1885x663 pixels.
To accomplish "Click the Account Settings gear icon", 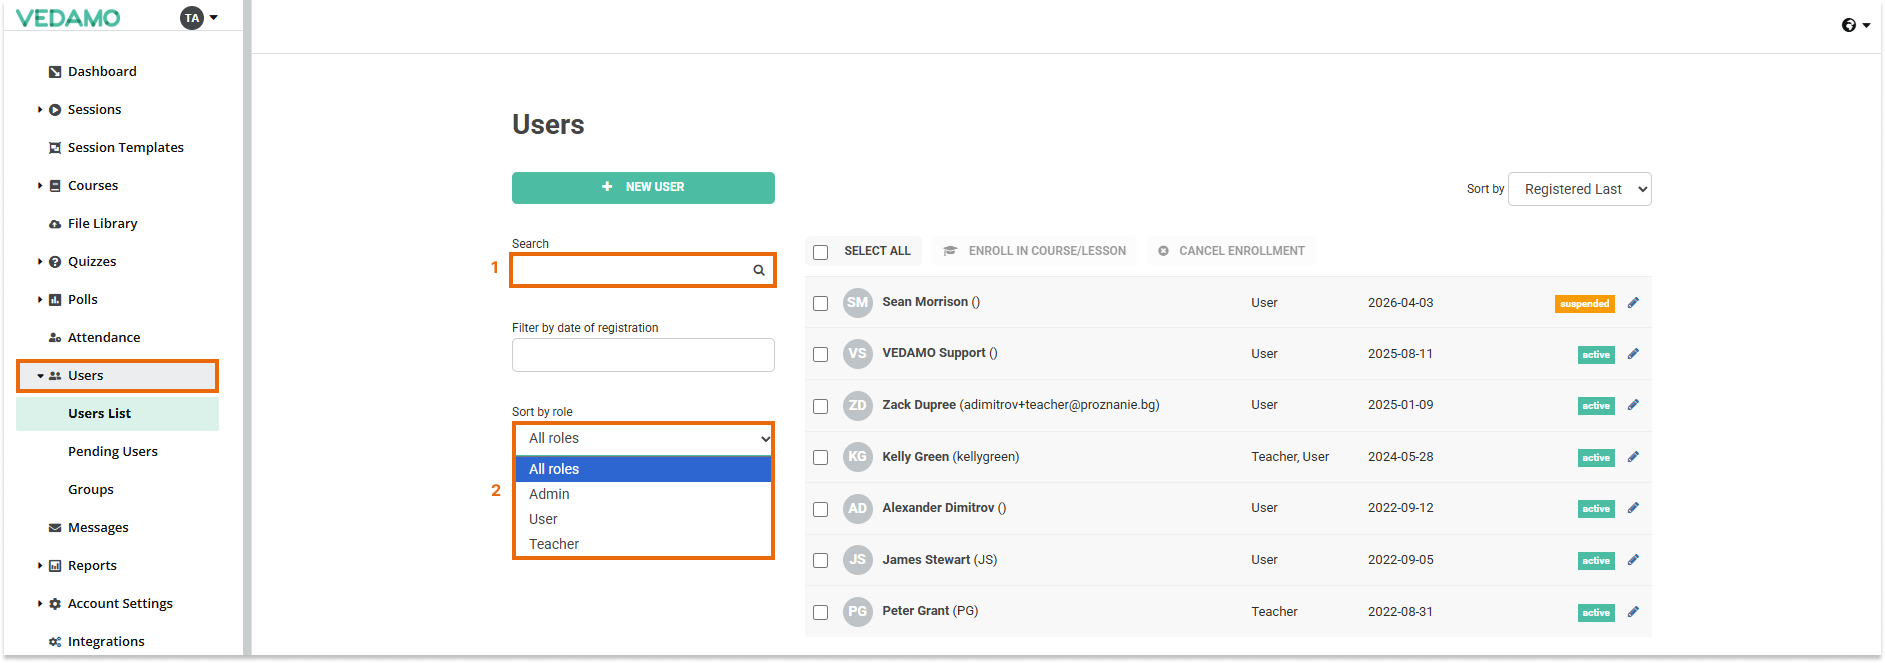I will (x=55, y=604).
